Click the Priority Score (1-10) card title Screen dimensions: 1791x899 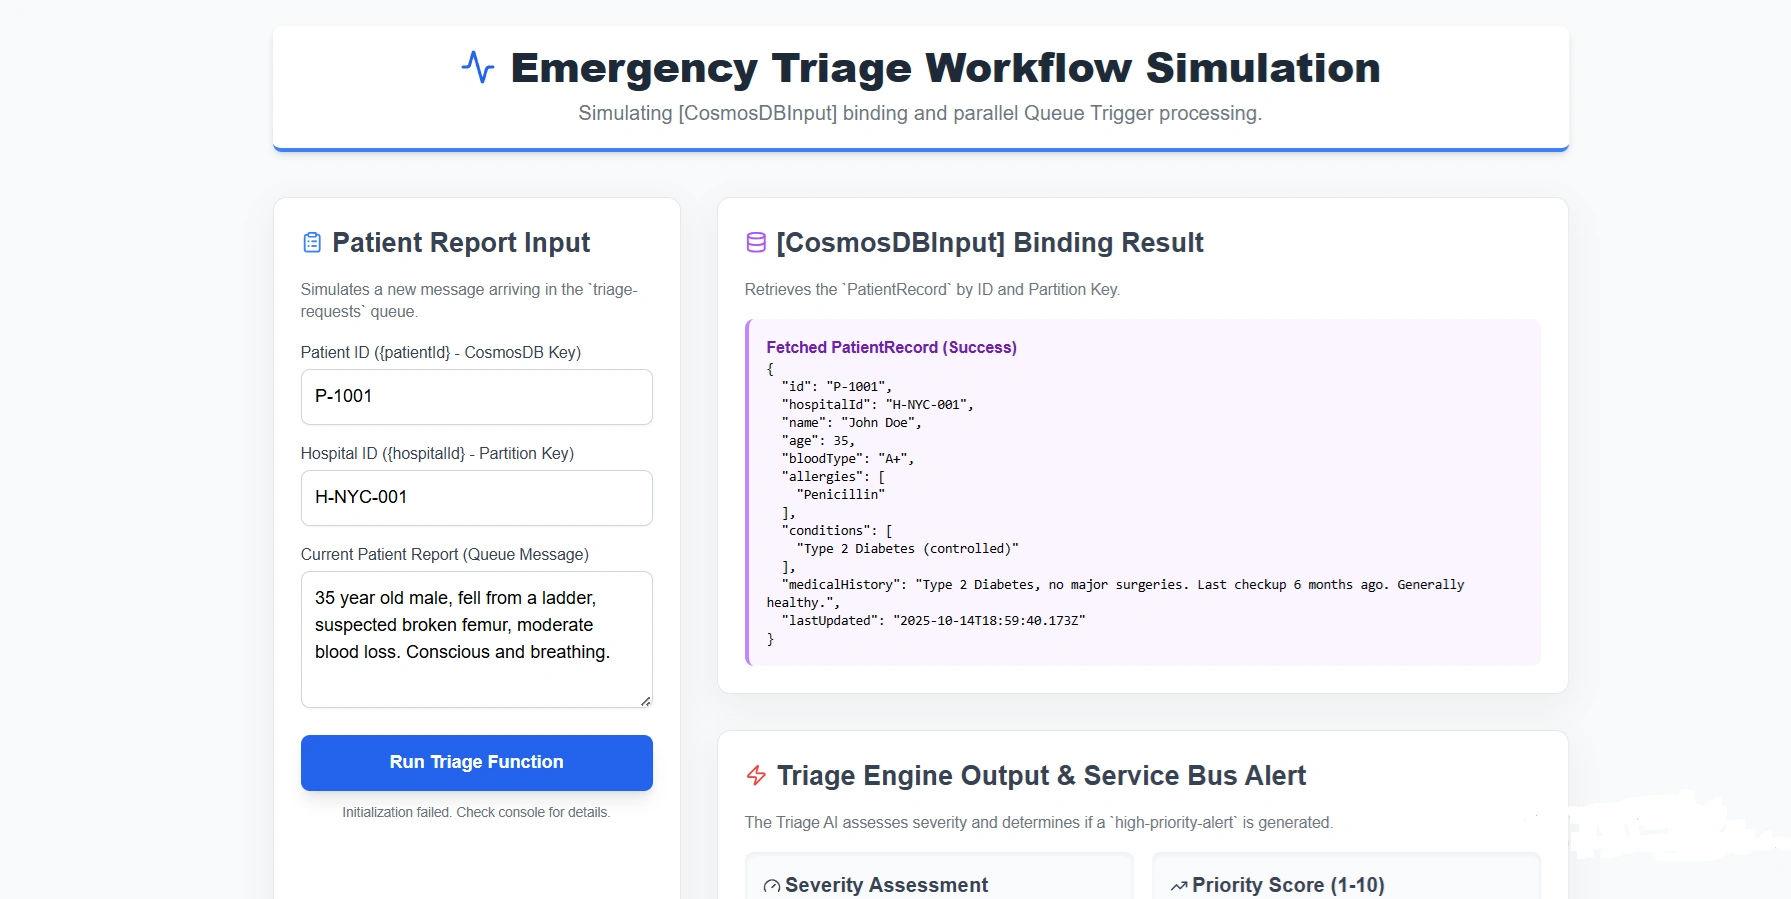tap(1288, 886)
